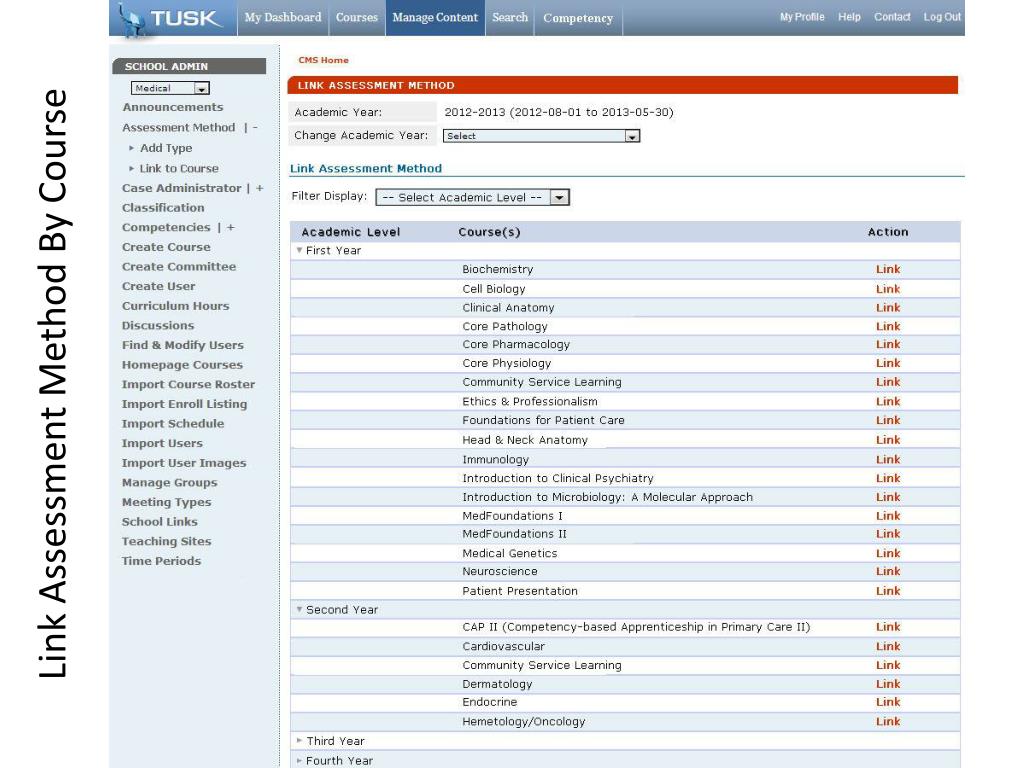Open School Links in sidebar
The width and height of the screenshot is (1024, 768).
click(x=159, y=521)
